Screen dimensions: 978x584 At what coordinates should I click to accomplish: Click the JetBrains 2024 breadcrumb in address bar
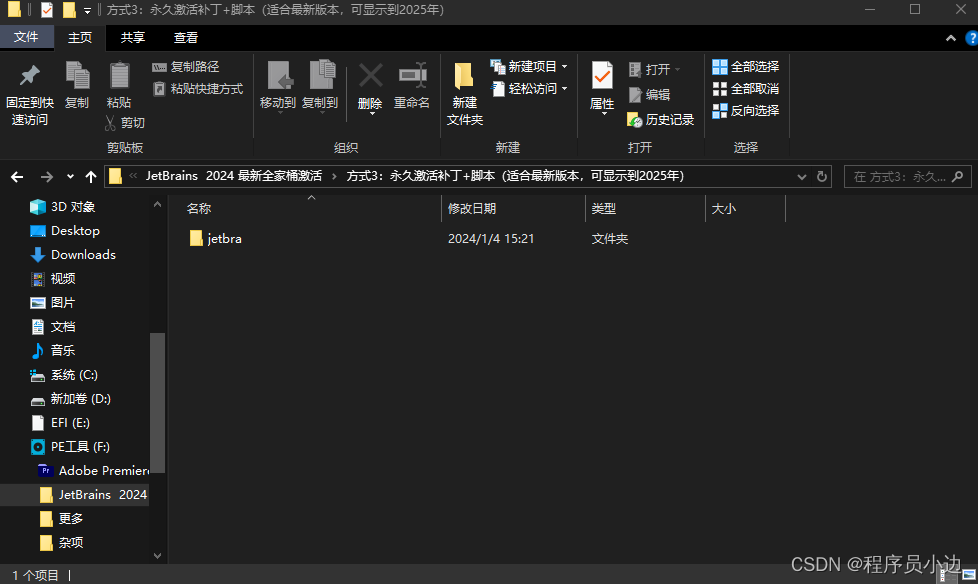point(234,176)
